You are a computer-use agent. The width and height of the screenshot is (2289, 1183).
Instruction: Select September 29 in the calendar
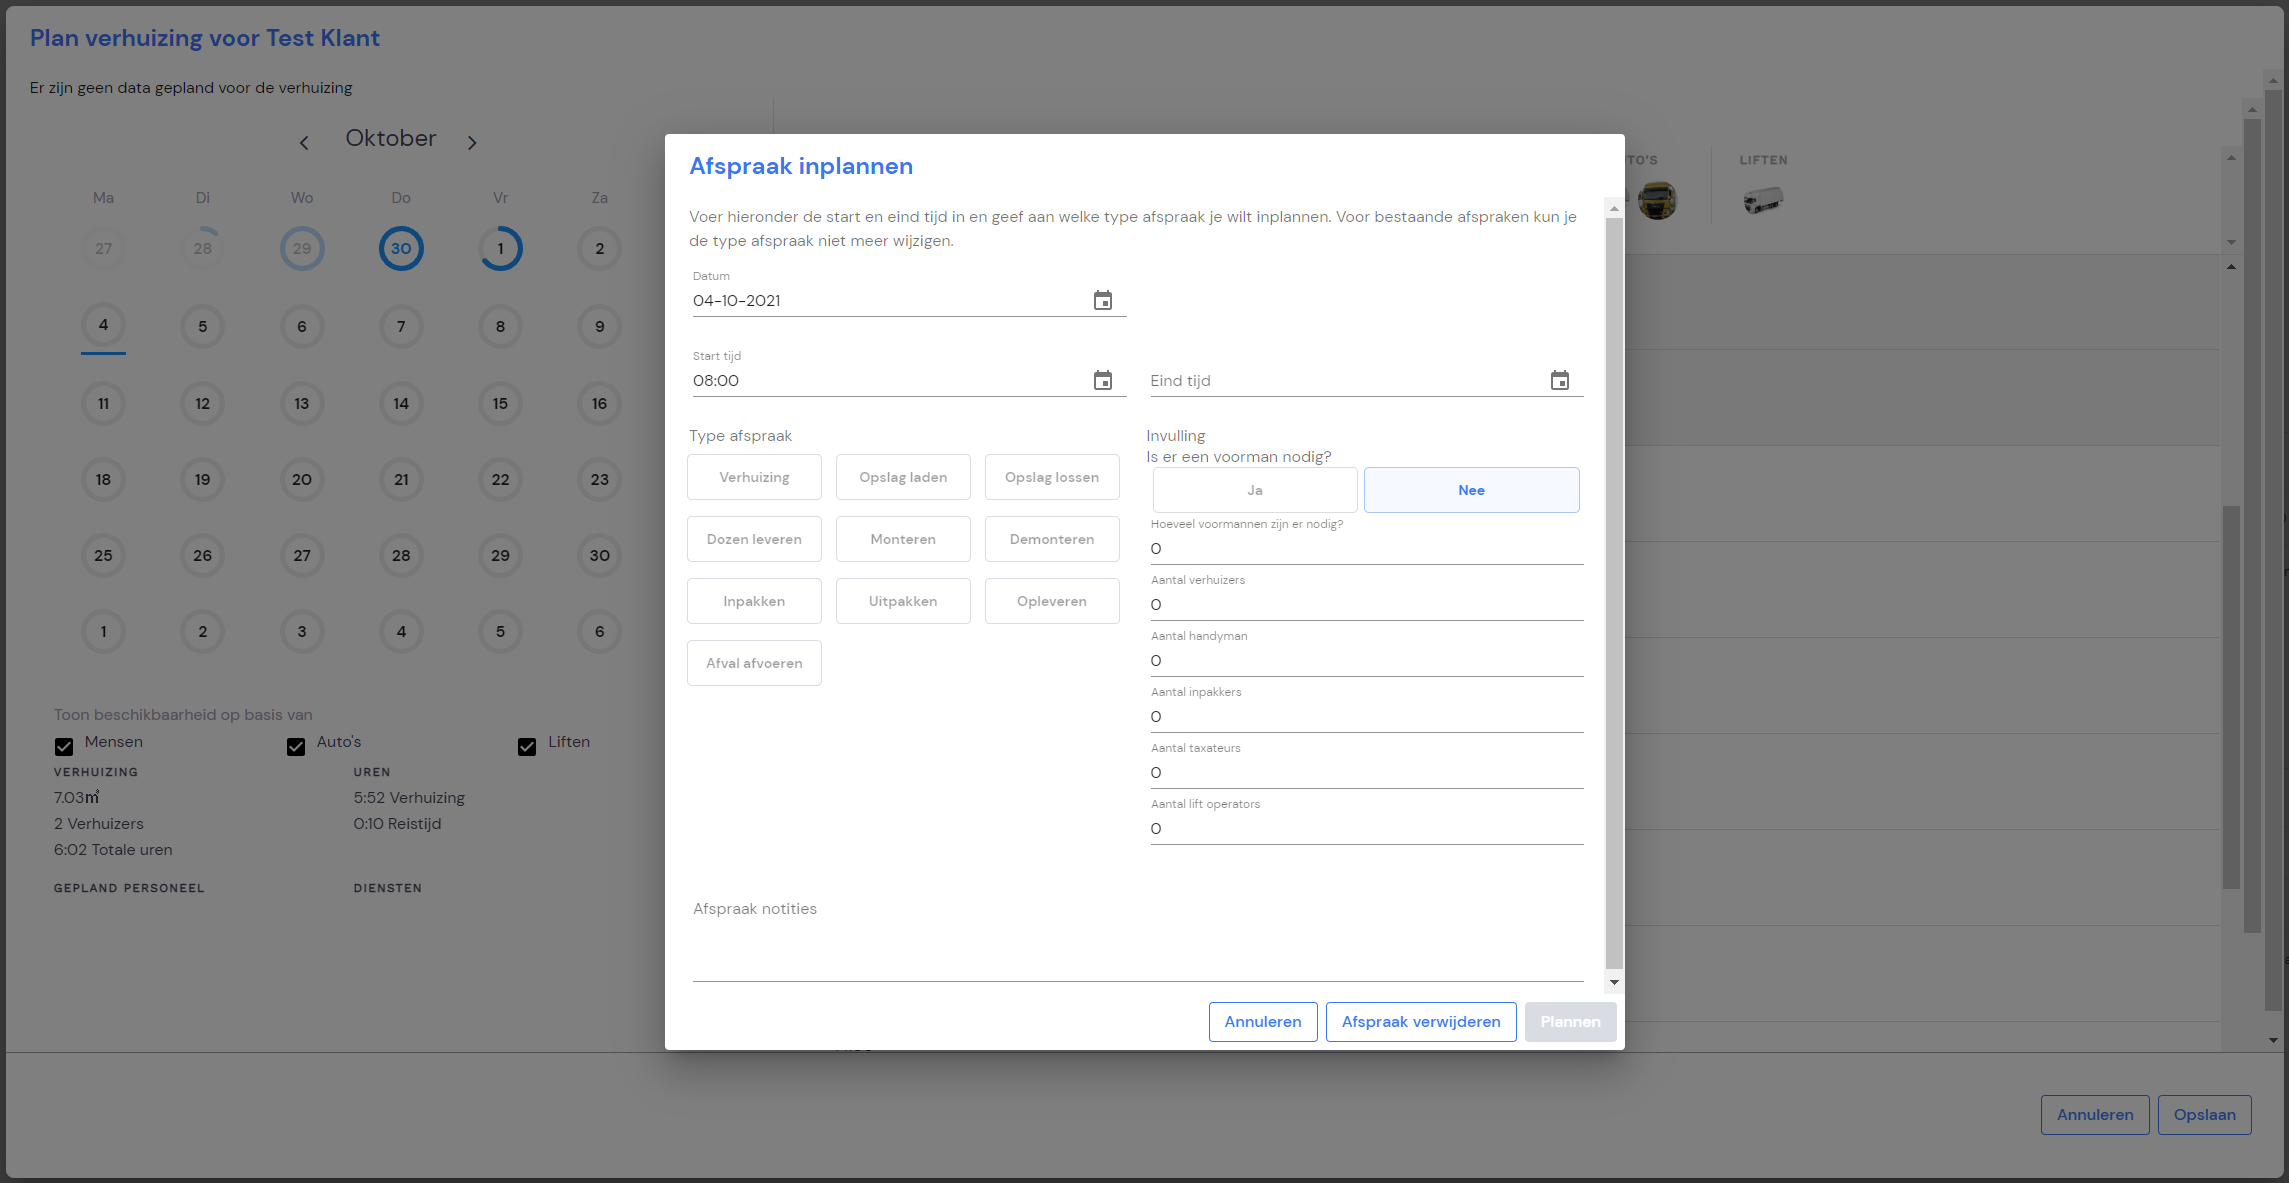tap(302, 248)
